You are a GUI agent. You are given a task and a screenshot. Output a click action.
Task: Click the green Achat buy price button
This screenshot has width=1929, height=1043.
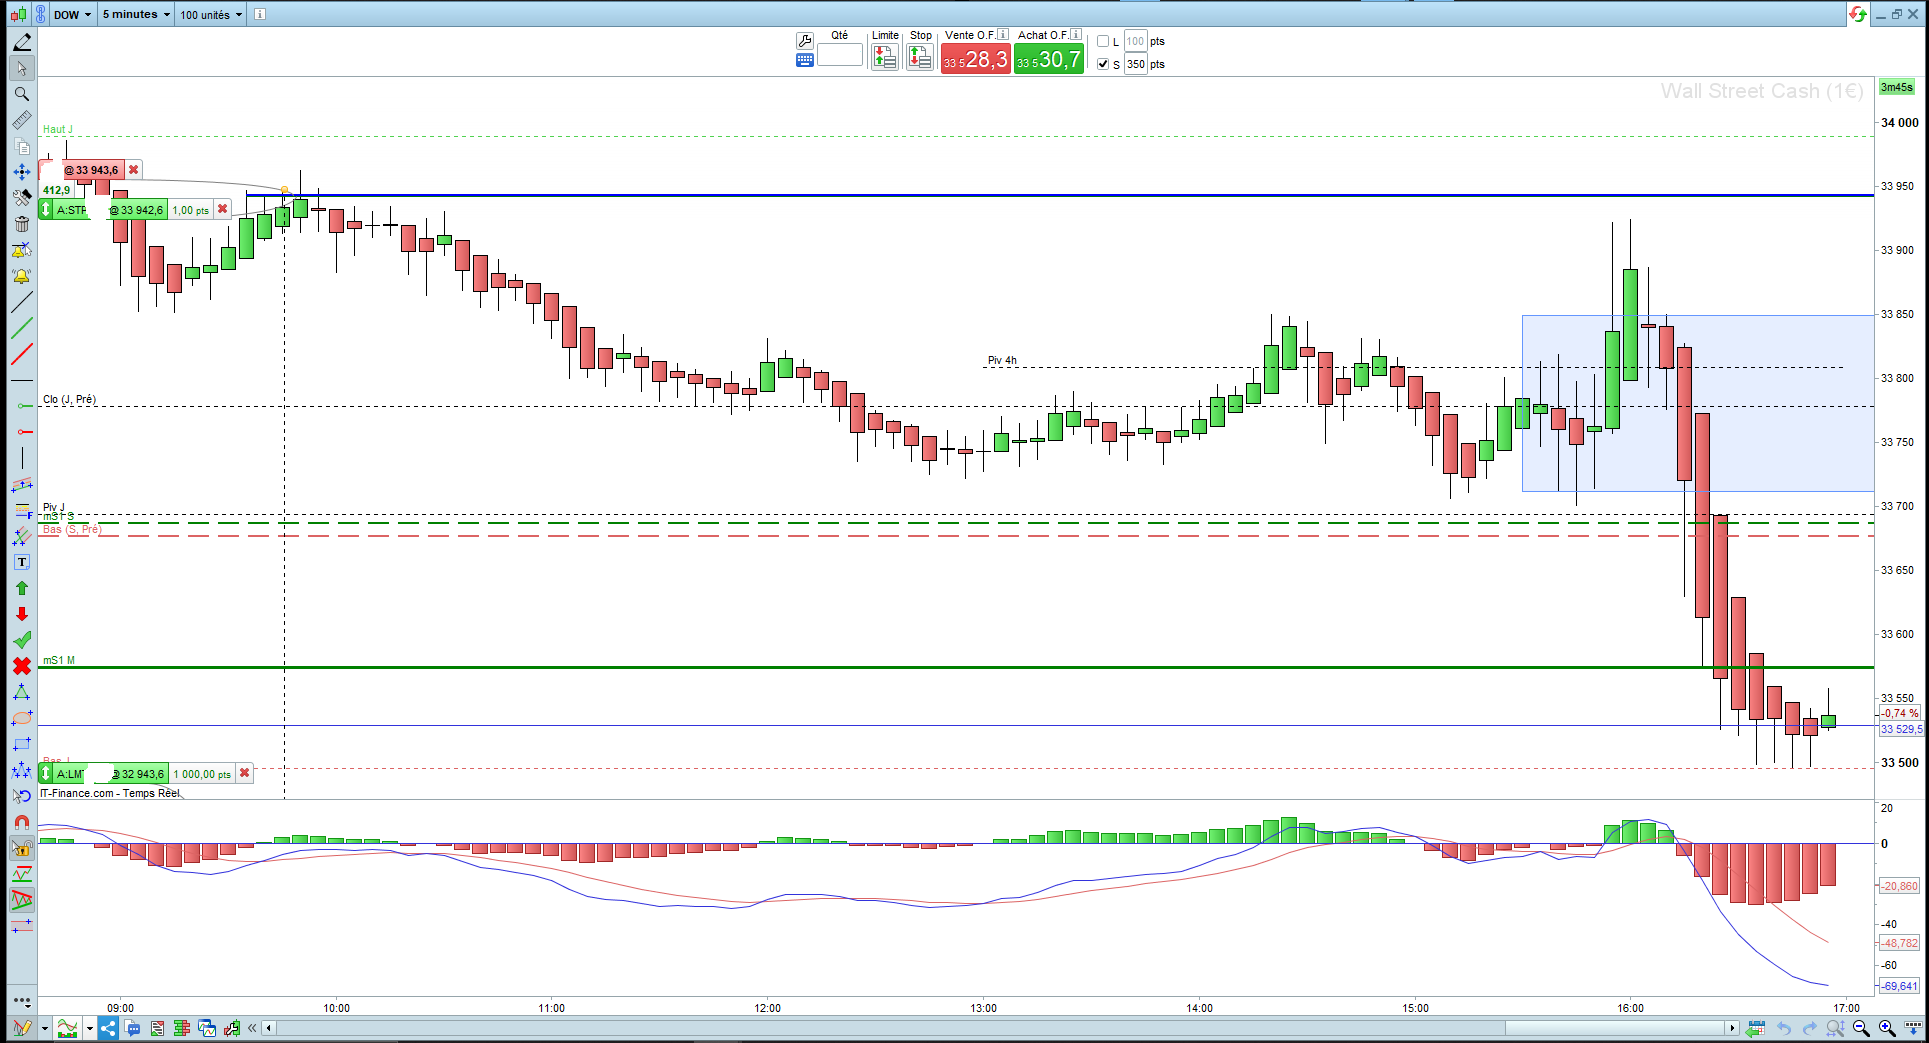point(1049,59)
